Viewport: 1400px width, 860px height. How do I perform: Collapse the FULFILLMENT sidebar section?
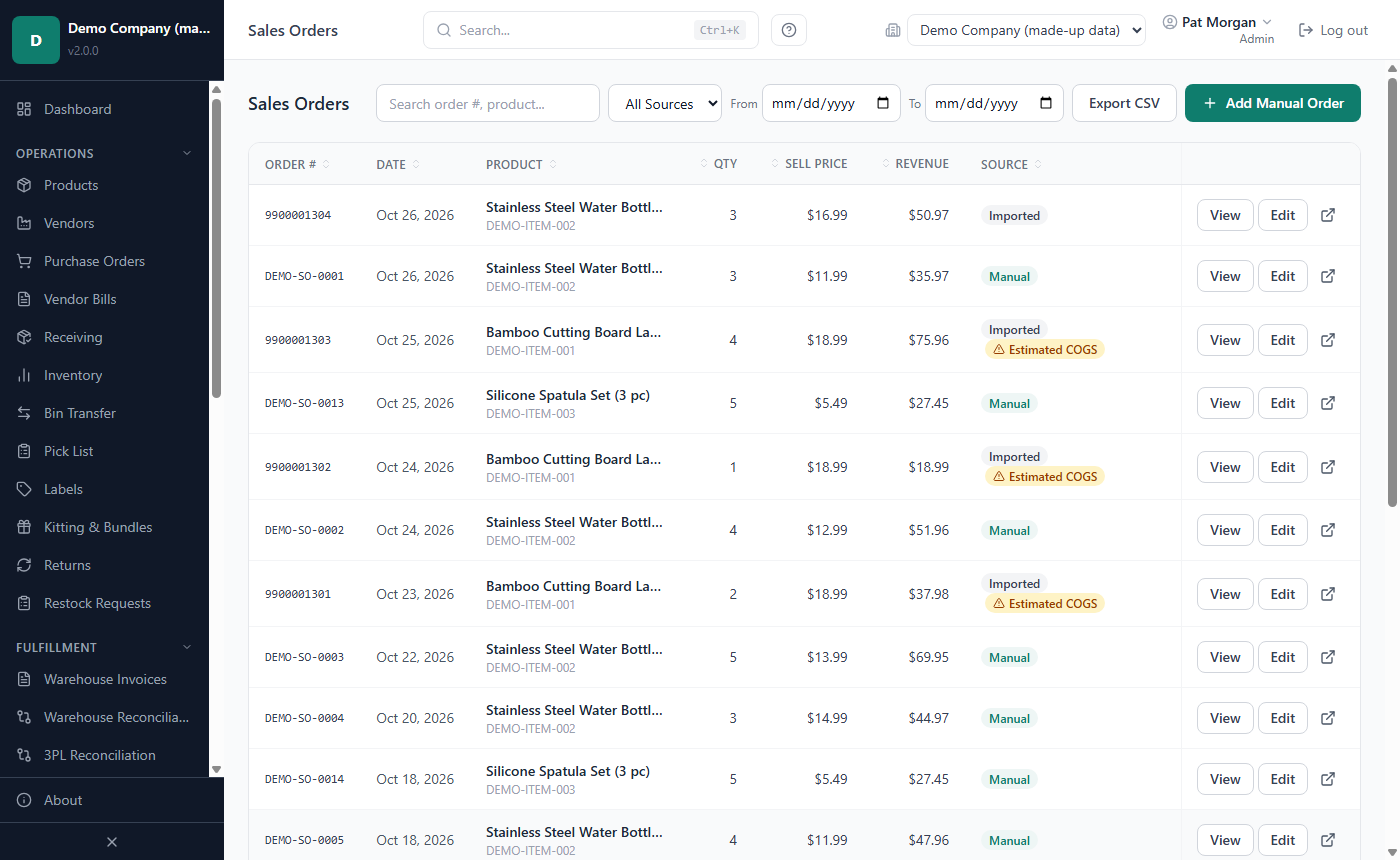tap(186, 647)
